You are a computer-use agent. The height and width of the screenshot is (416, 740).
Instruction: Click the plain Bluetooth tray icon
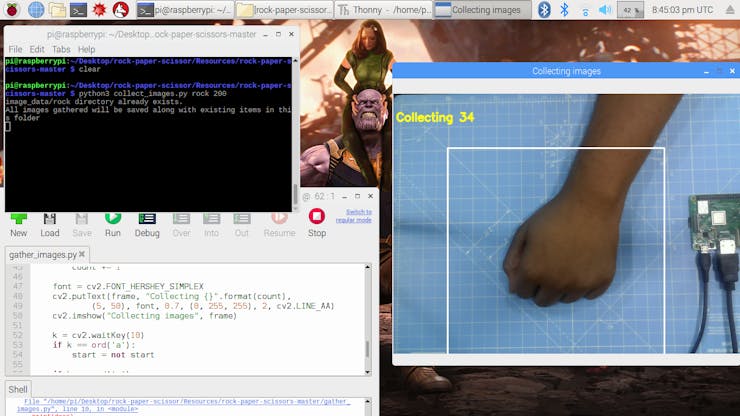564,9
